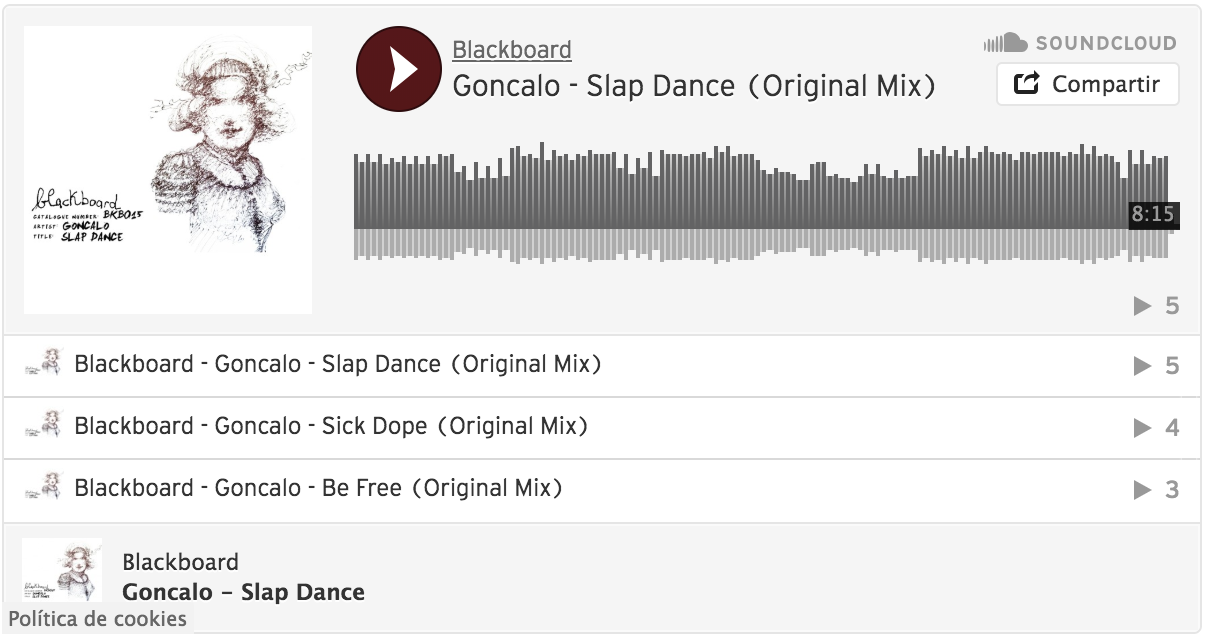The width and height of the screenshot is (1206, 638).
Task: Select Sick Dope in the playlist
Action: [x=602, y=428]
